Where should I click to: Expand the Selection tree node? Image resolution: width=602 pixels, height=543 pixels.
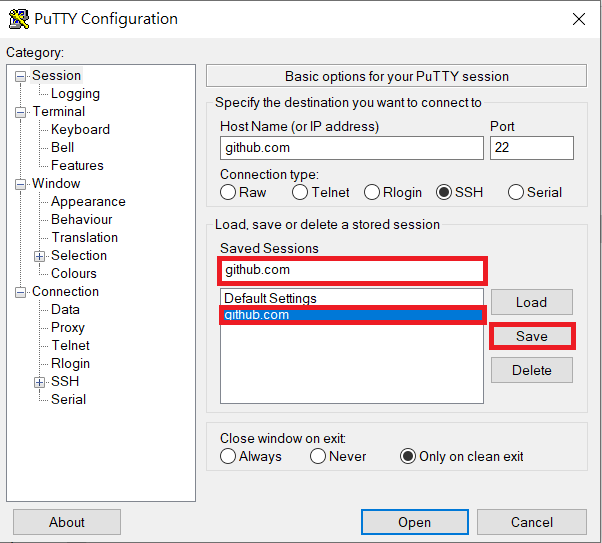coord(39,256)
